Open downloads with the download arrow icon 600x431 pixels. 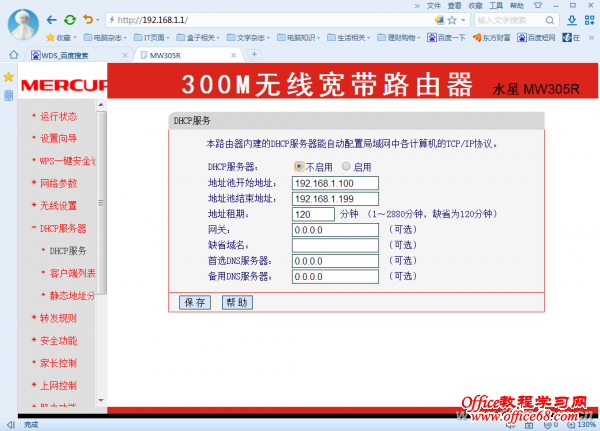pyautogui.click(x=572, y=20)
